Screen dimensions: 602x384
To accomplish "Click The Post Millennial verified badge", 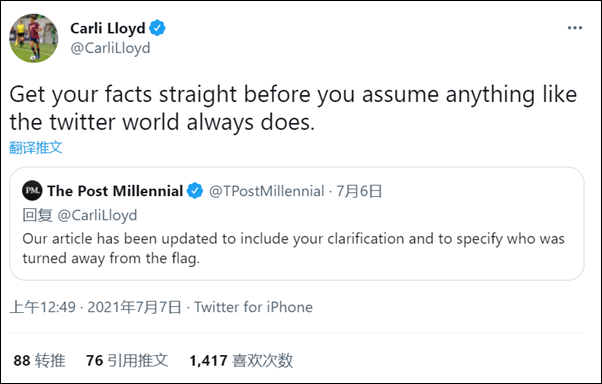I will point(195,191).
